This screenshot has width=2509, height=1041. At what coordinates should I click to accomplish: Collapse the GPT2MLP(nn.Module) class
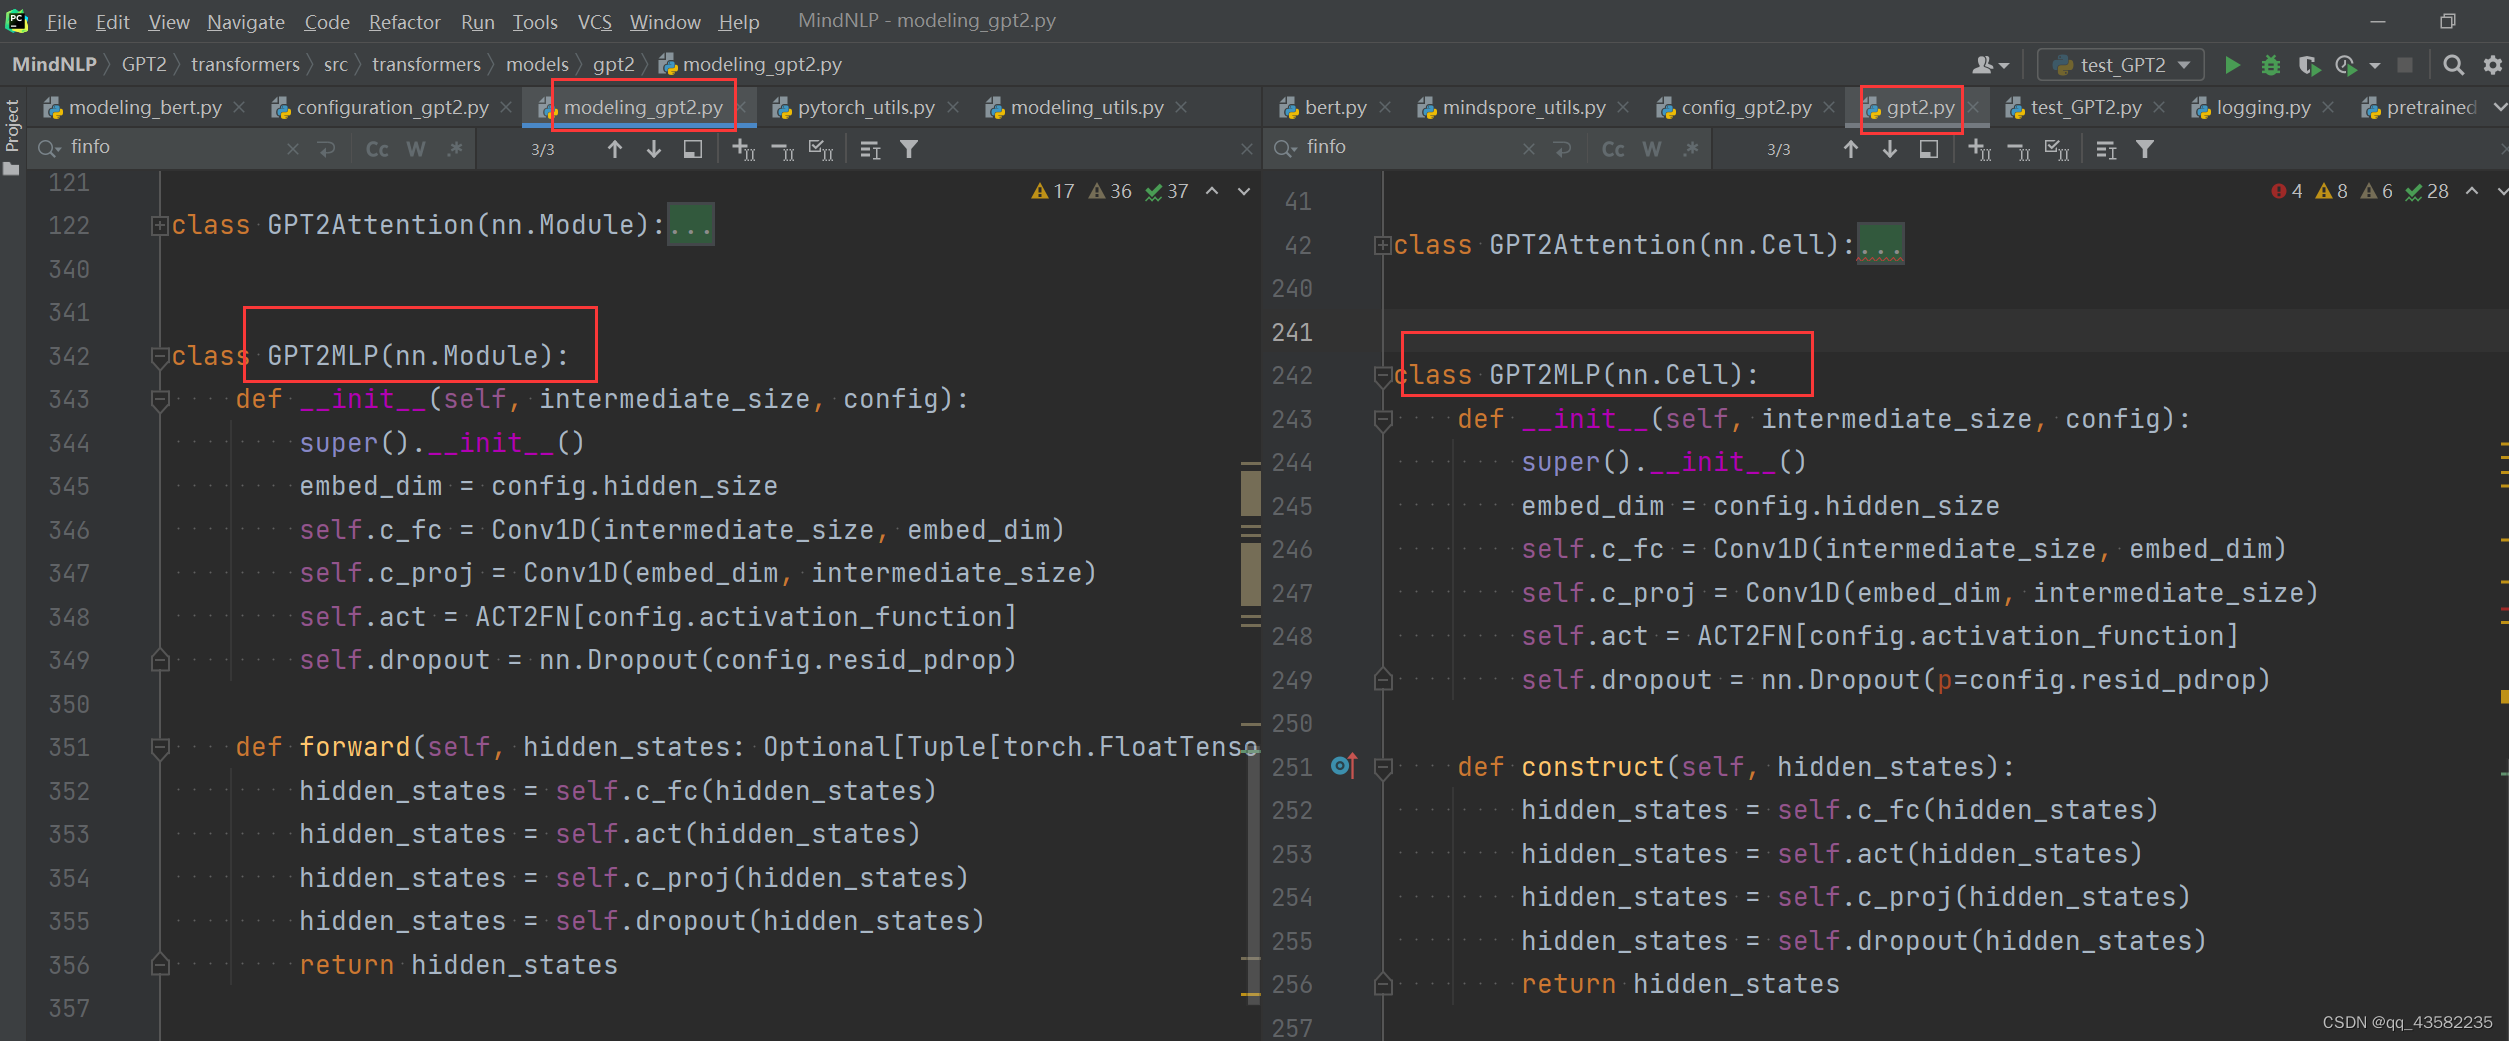pos(159,356)
